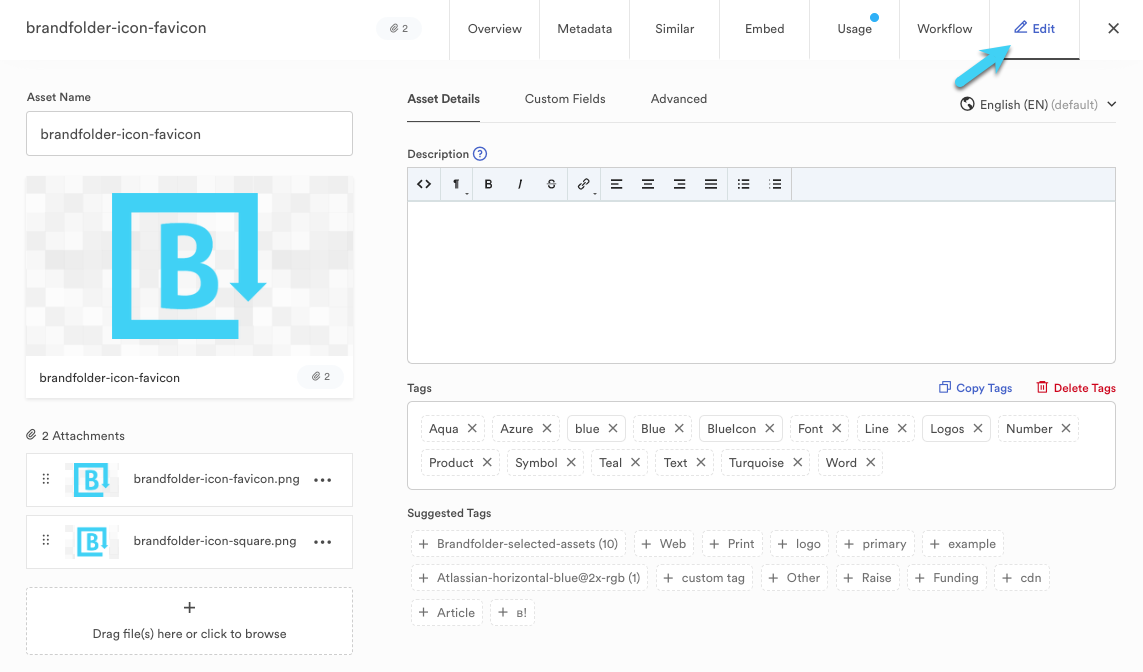
Task: Click the Description help question mark icon
Action: pyautogui.click(x=480, y=154)
